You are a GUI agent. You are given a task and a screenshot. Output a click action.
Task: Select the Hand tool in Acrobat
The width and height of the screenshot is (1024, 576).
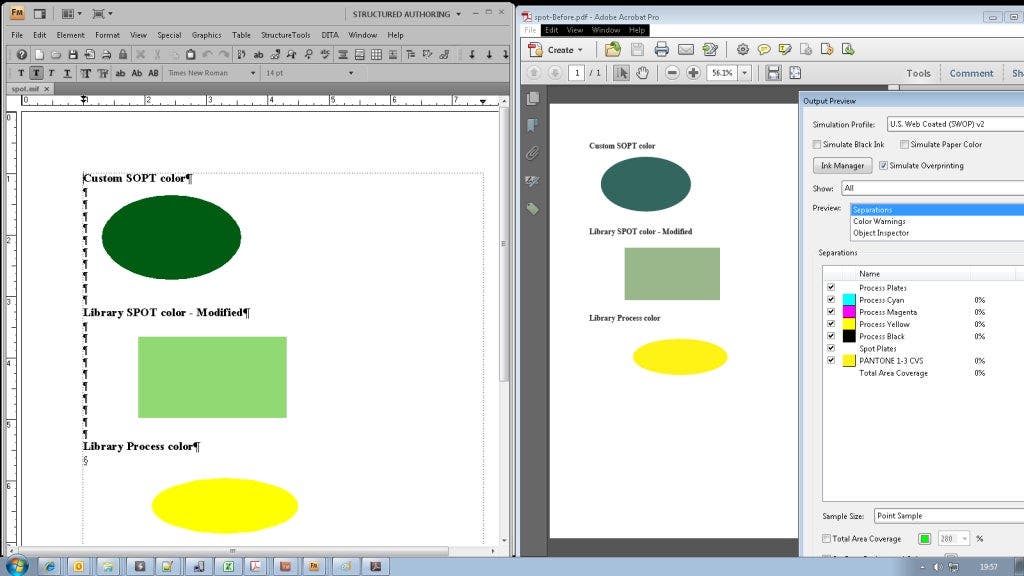(x=644, y=72)
